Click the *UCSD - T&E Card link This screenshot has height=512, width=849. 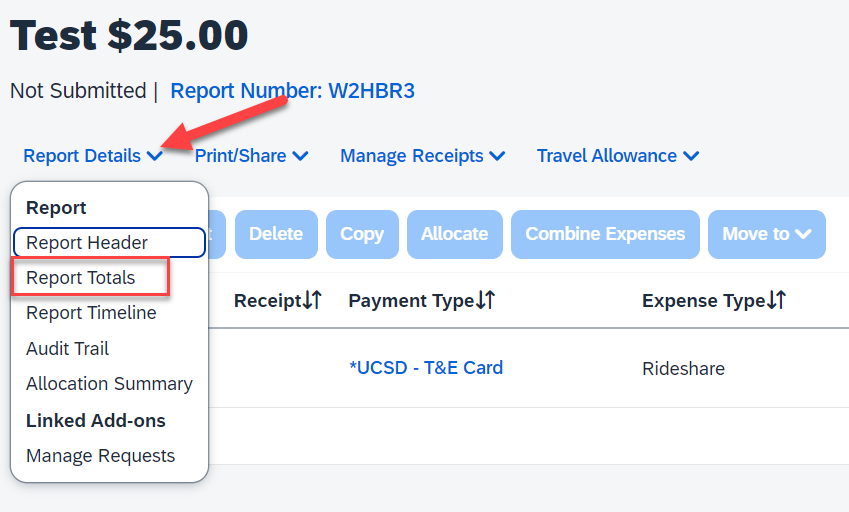(425, 368)
